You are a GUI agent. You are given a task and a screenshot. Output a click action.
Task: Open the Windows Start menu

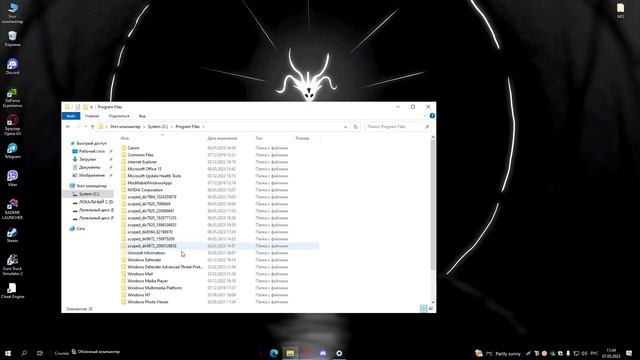click(8, 353)
